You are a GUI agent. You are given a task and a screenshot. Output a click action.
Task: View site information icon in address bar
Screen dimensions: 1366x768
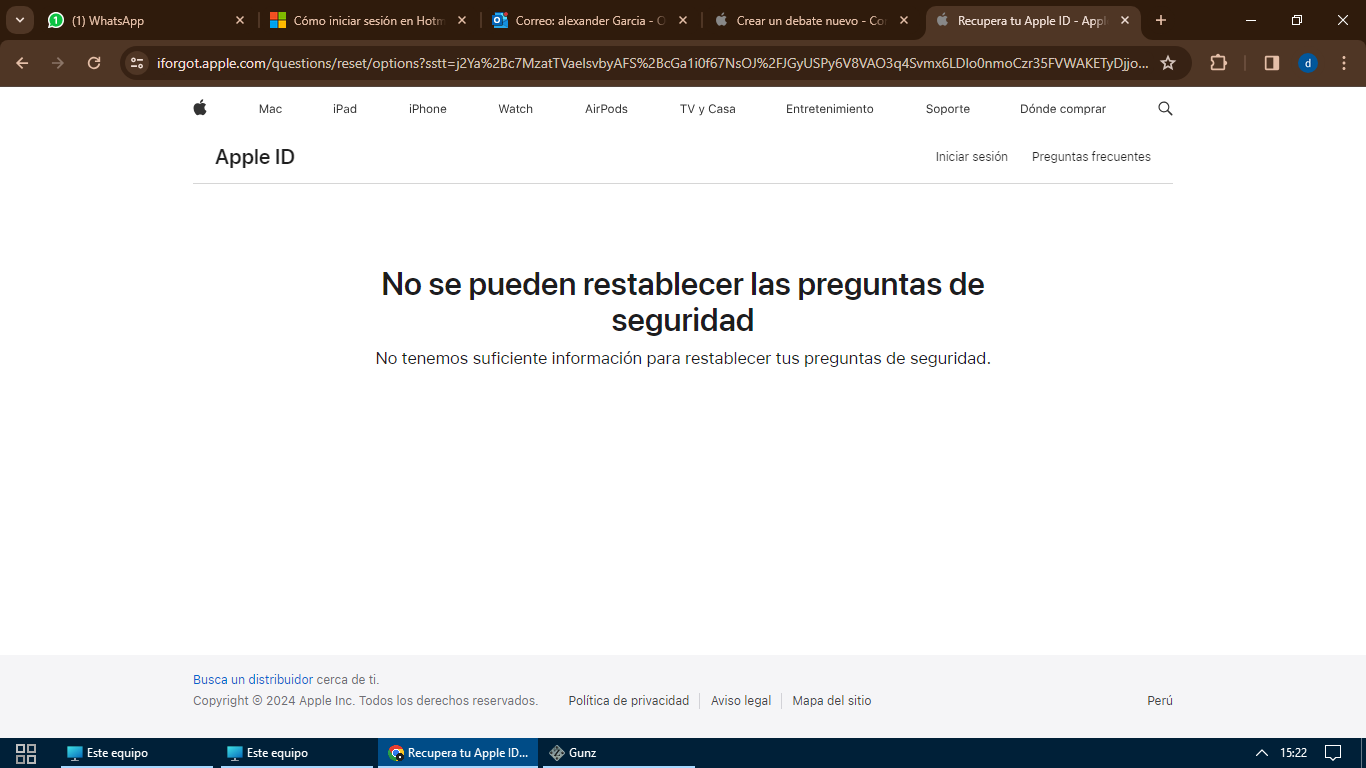click(x=137, y=63)
